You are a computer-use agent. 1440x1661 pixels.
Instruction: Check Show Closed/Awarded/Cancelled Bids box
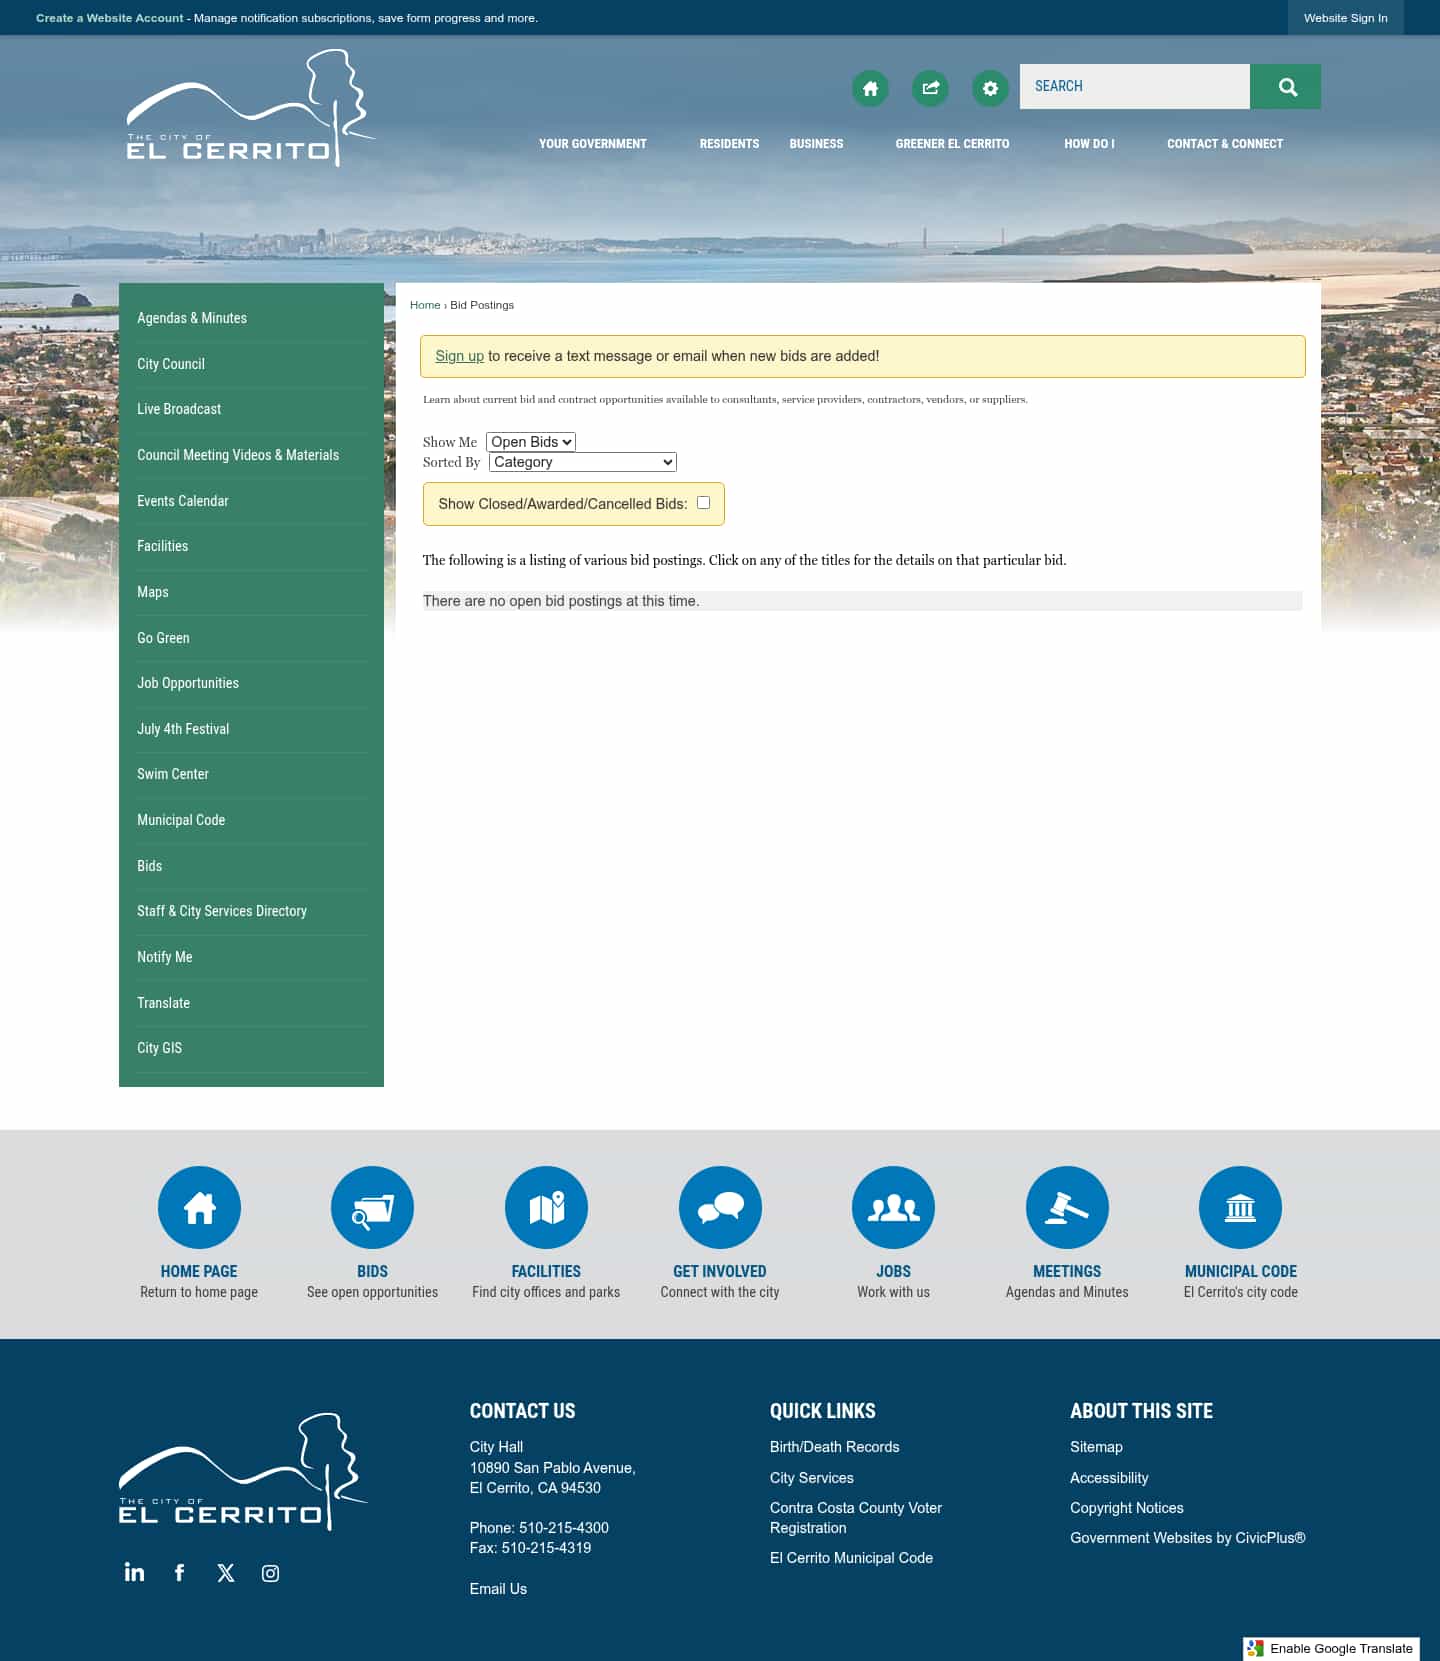coord(704,503)
